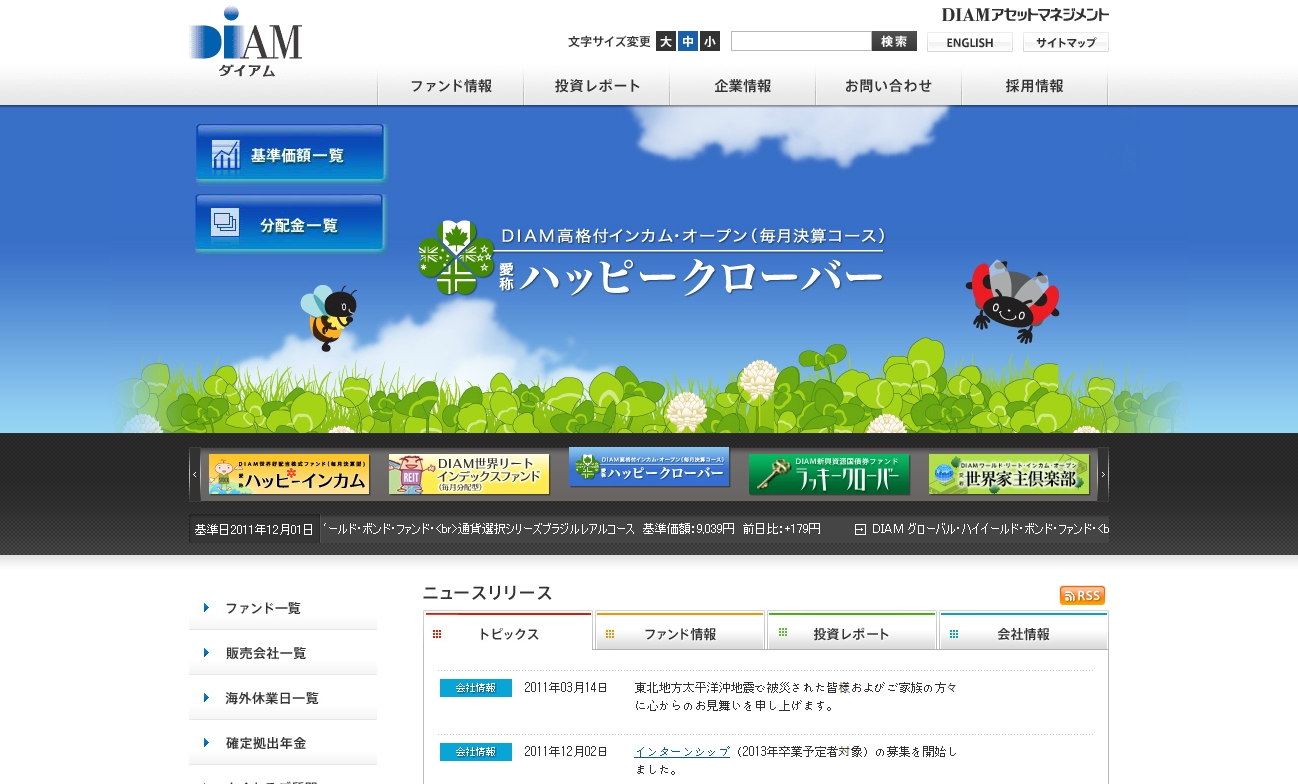Image resolution: width=1298 pixels, height=784 pixels.
Task: Open the 基準価額一覧 button
Action: (x=290, y=153)
